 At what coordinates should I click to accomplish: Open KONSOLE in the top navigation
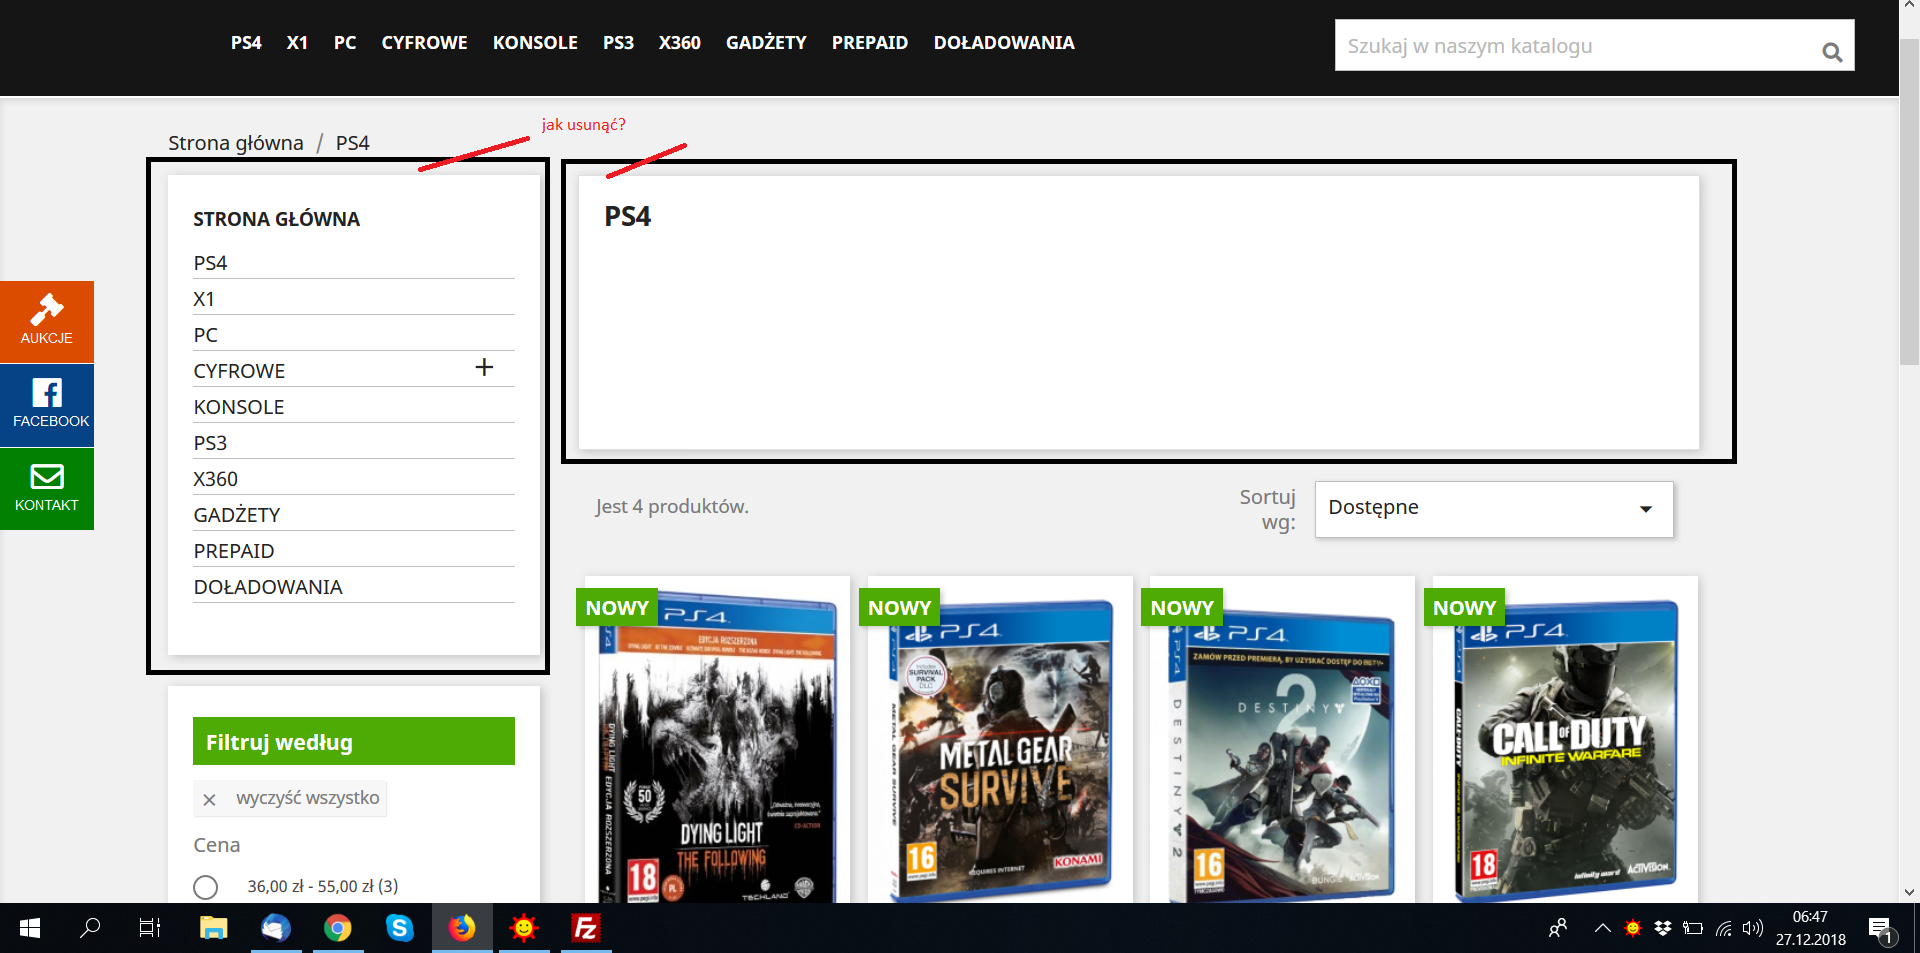pyautogui.click(x=535, y=43)
